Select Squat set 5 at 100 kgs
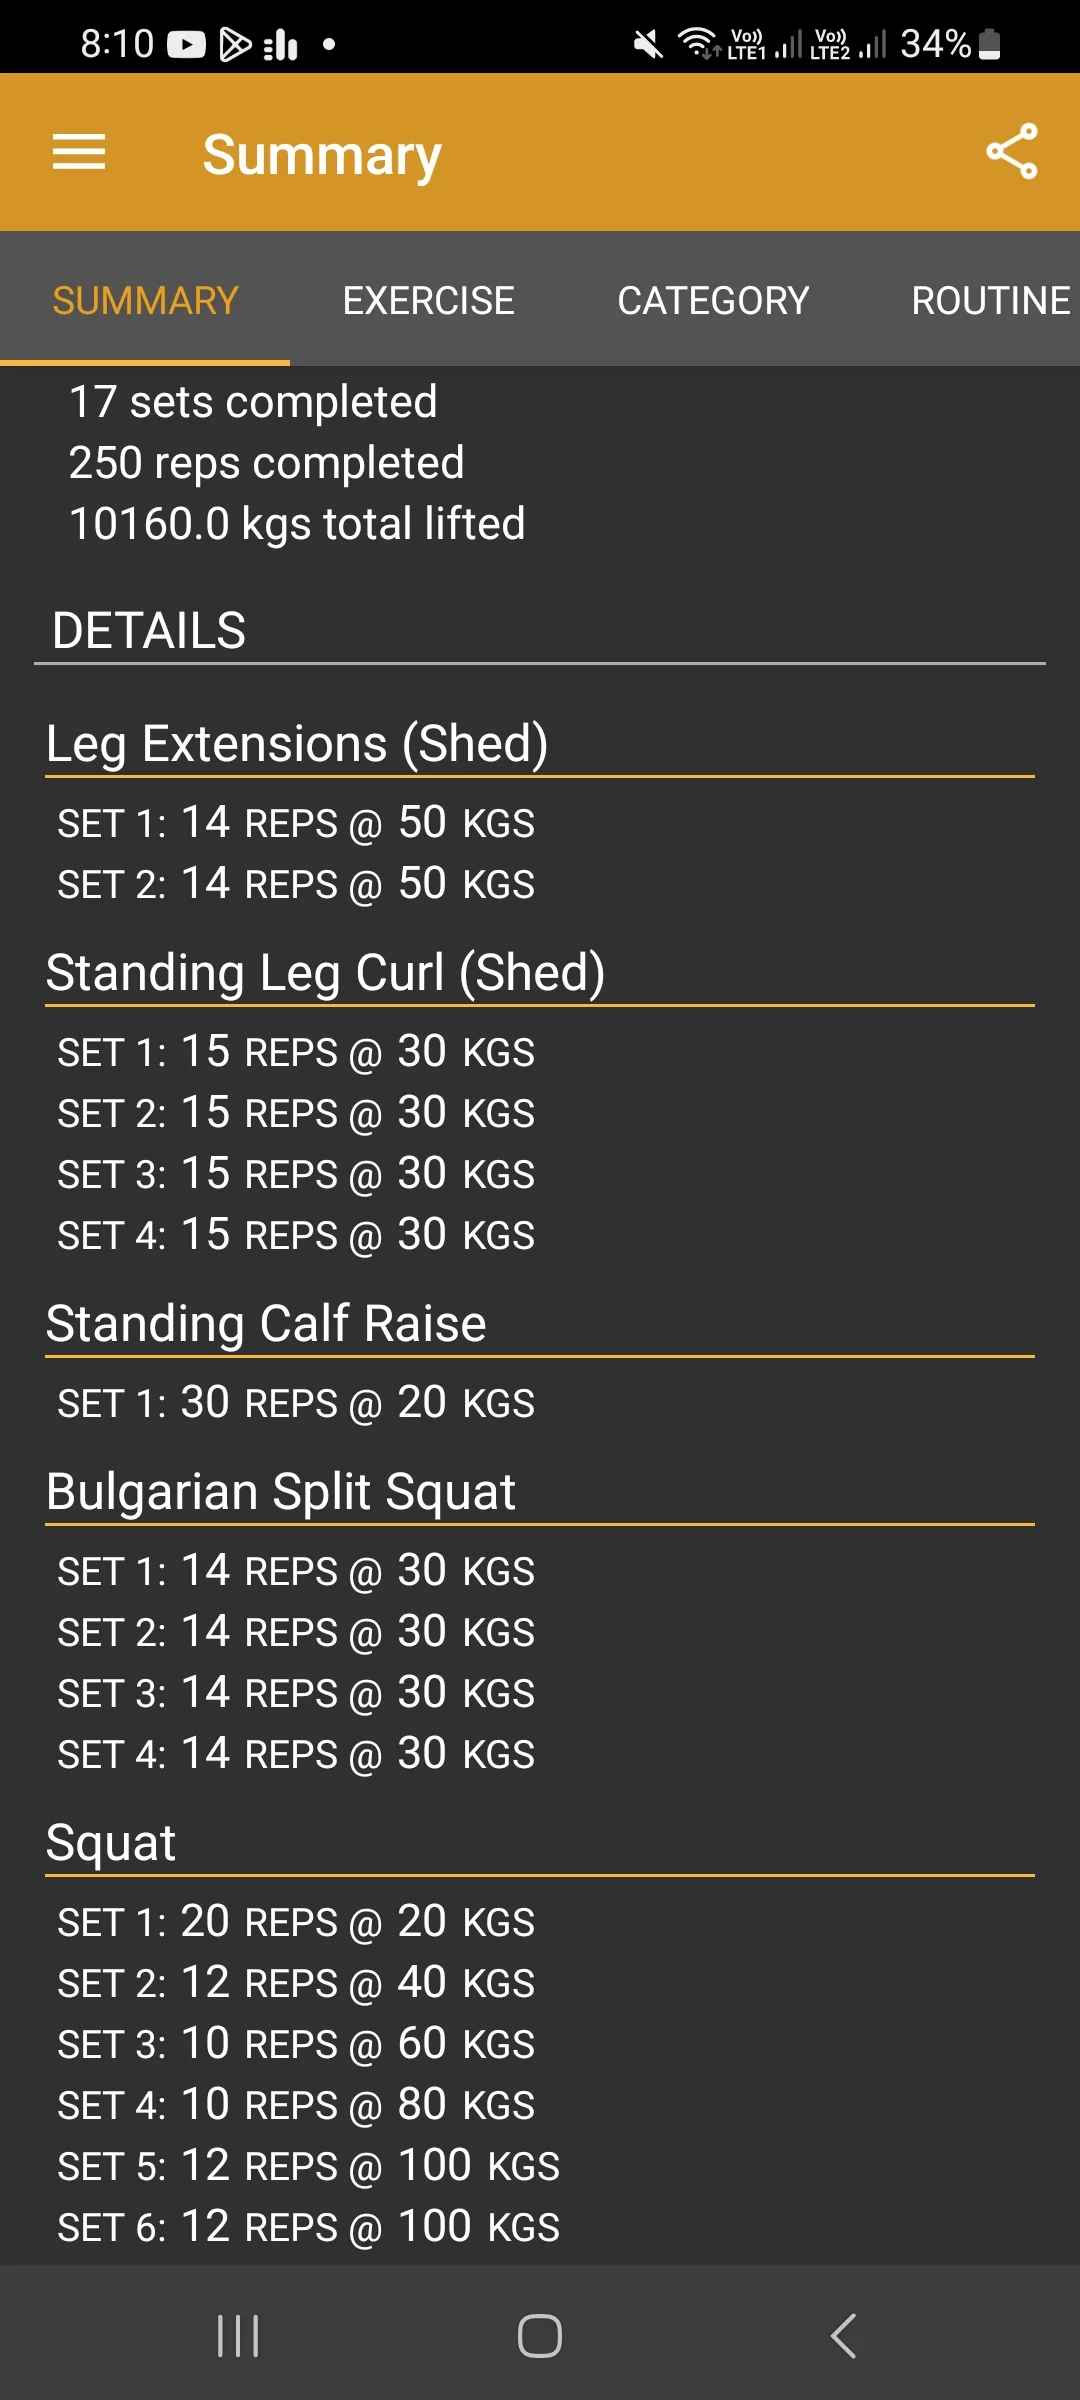The width and height of the screenshot is (1080, 2400). click(308, 2166)
